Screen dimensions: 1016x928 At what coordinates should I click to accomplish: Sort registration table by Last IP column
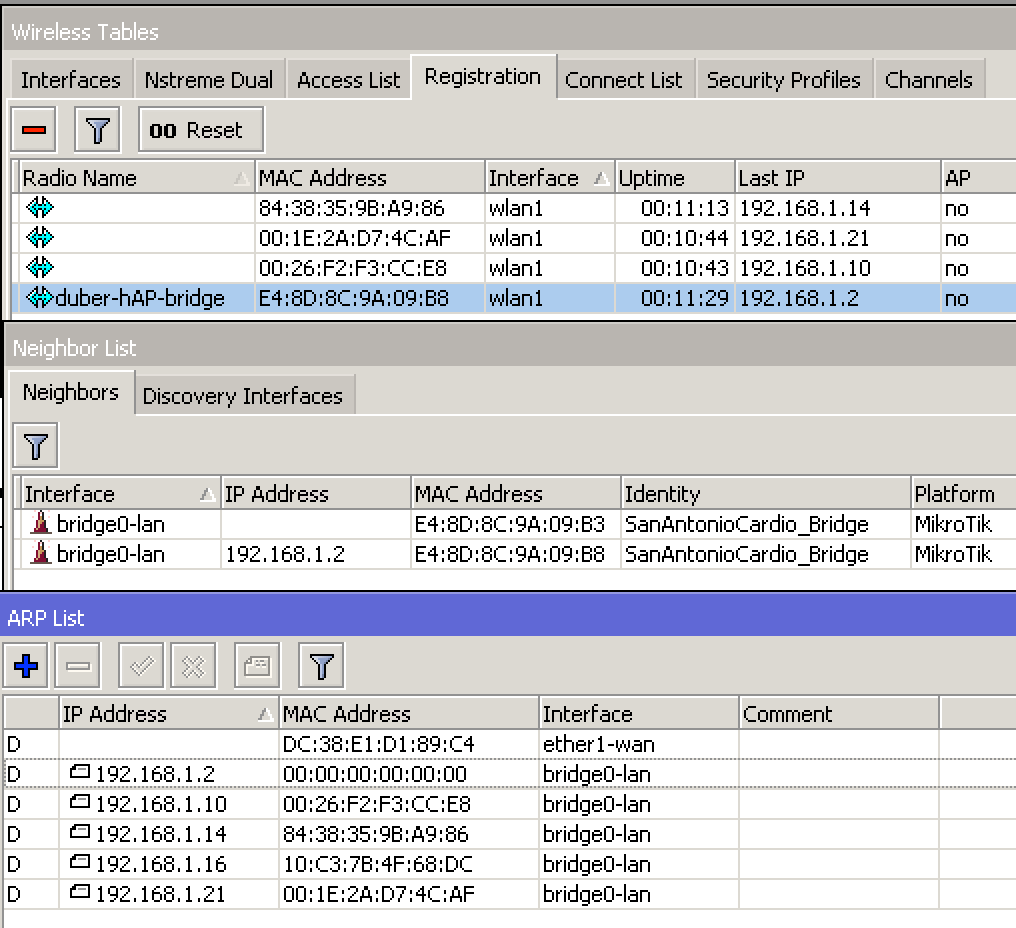(837, 178)
